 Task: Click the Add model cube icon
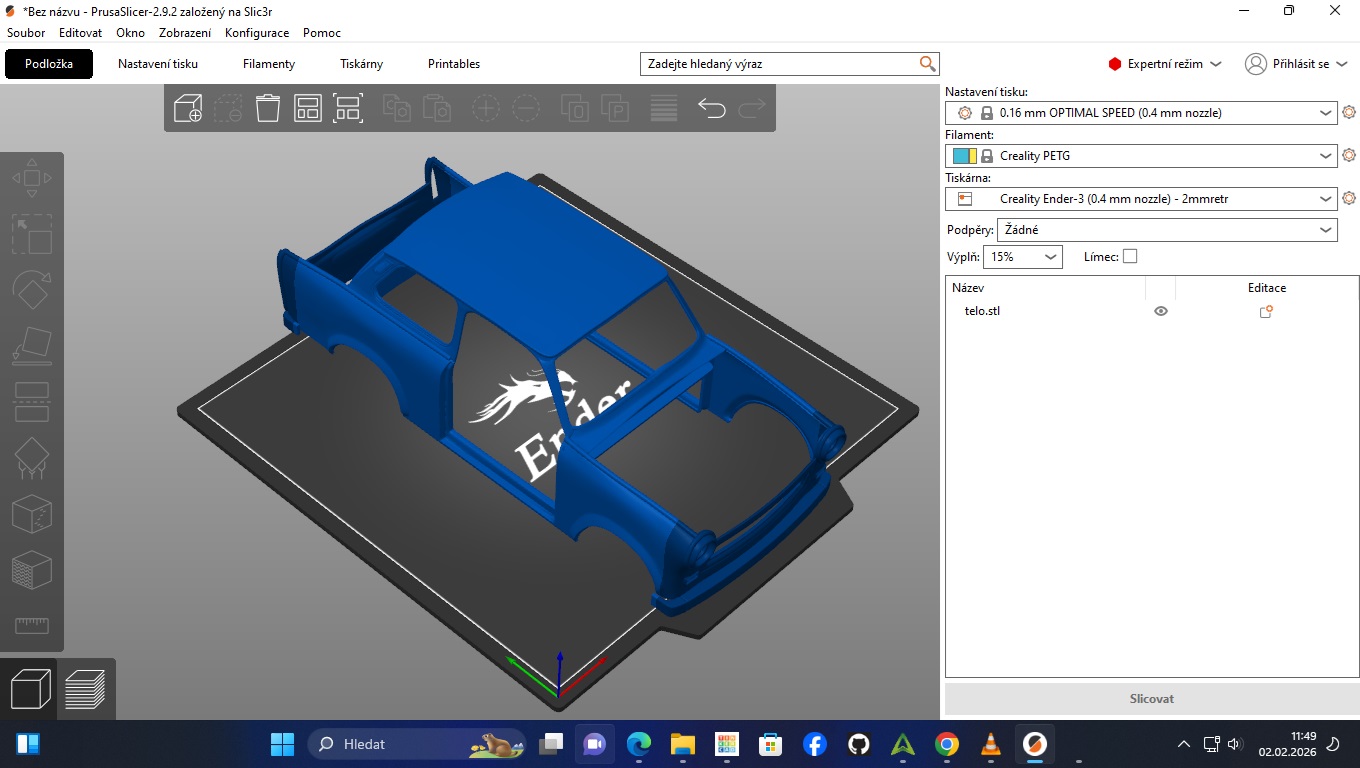(188, 108)
